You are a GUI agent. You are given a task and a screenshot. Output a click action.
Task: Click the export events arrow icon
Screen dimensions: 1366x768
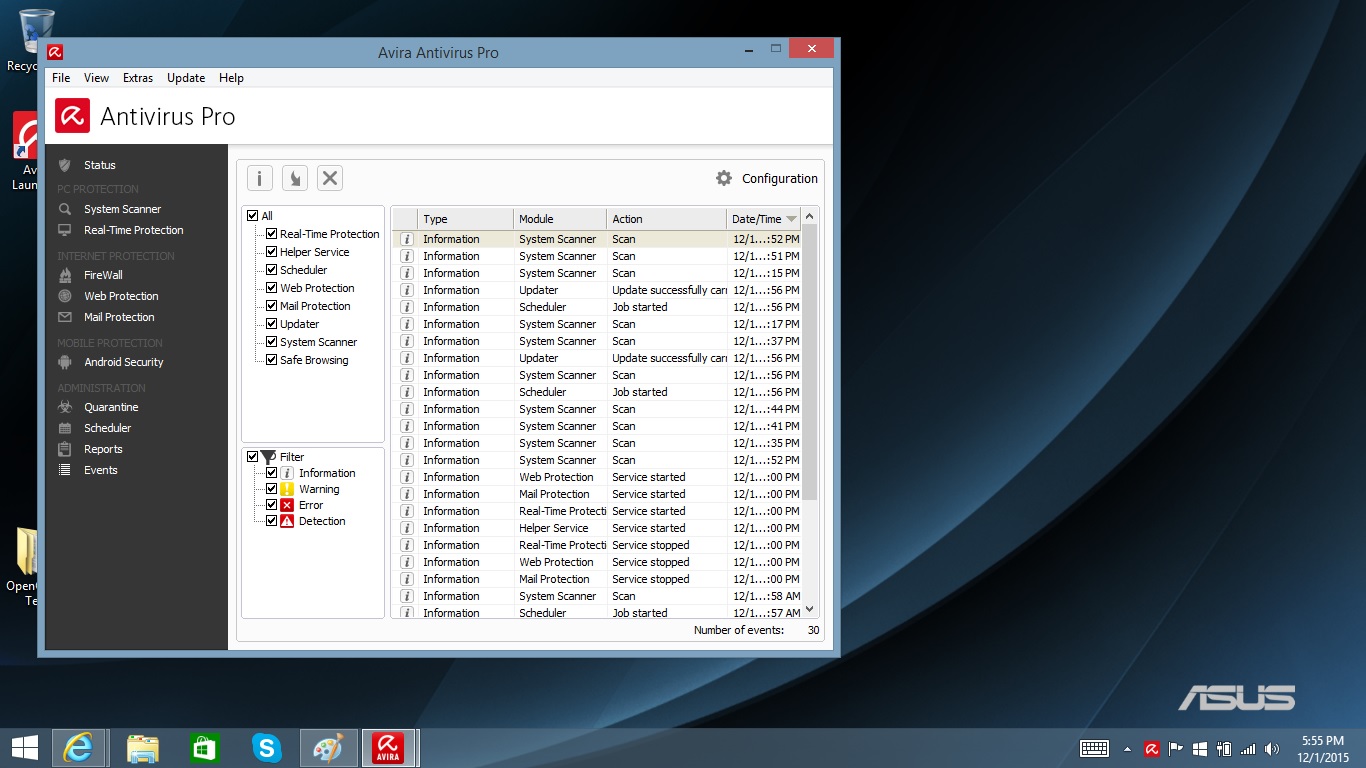(294, 178)
